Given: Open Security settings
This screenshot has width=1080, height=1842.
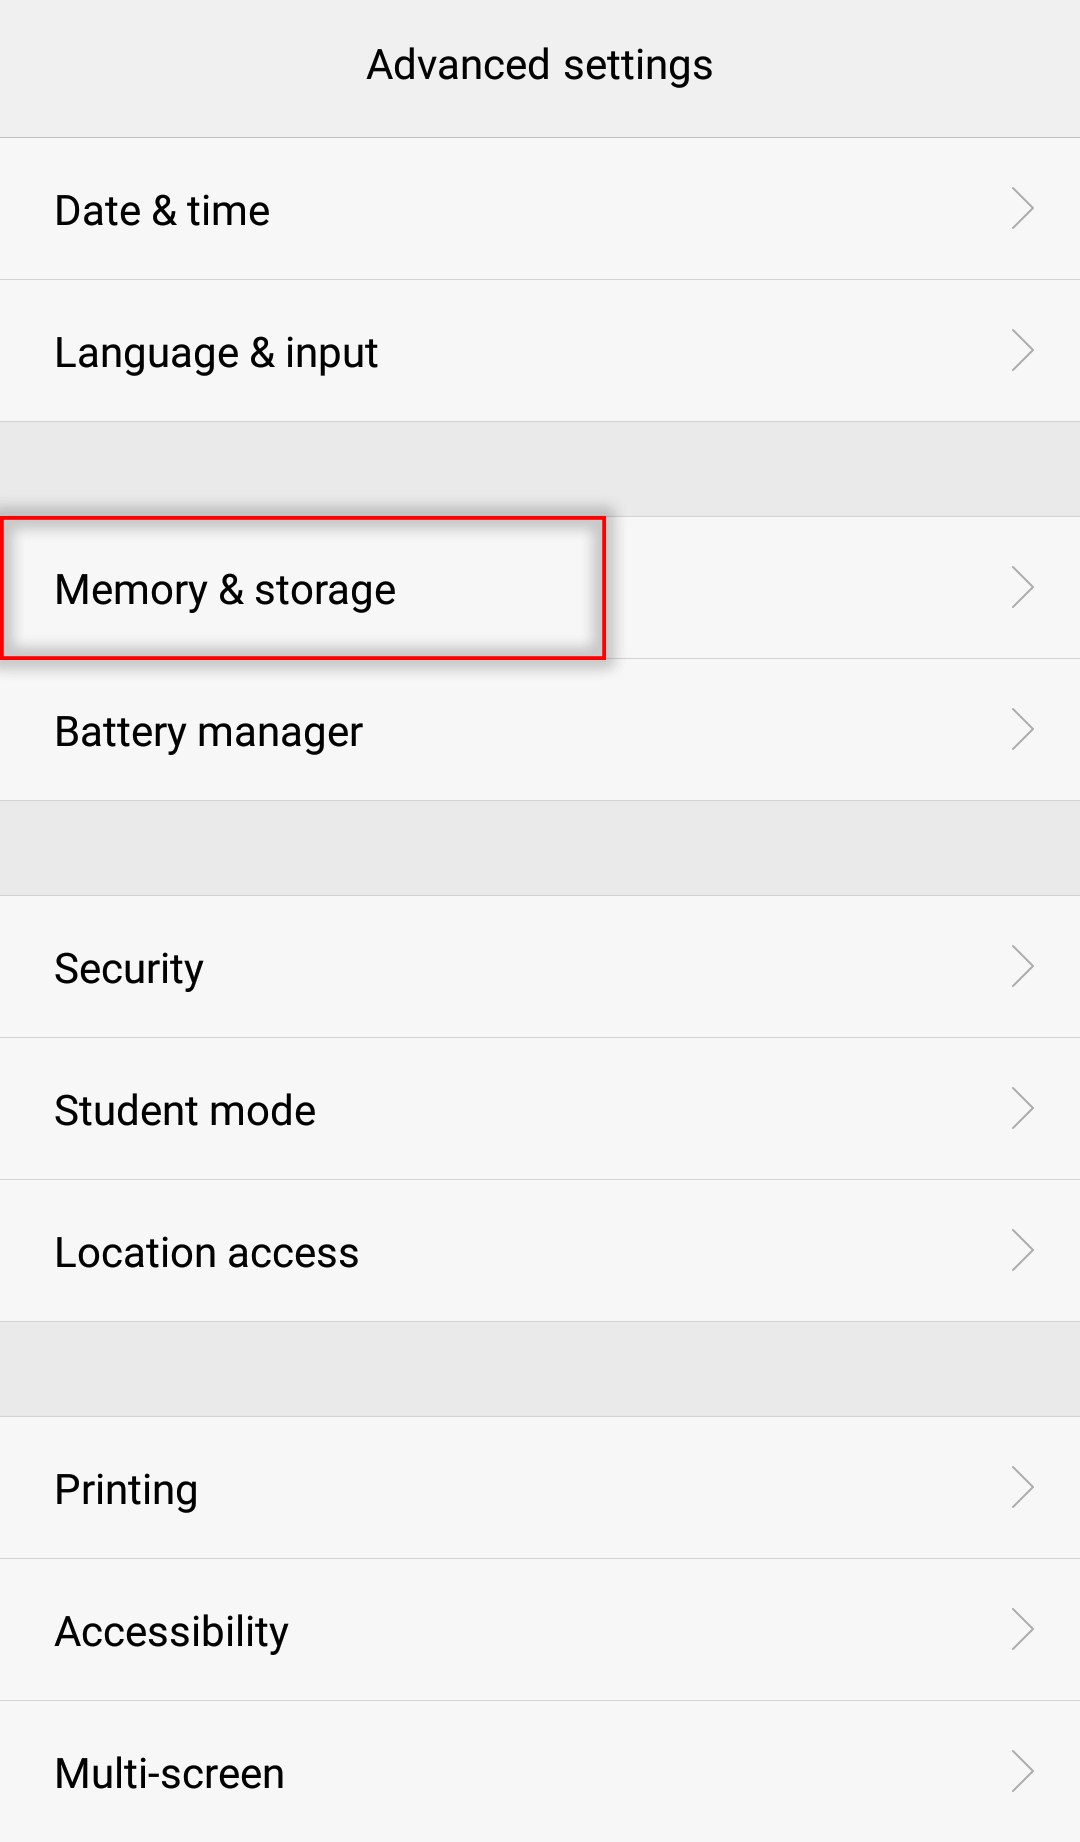Looking at the screenshot, I should (x=129, y=968).
